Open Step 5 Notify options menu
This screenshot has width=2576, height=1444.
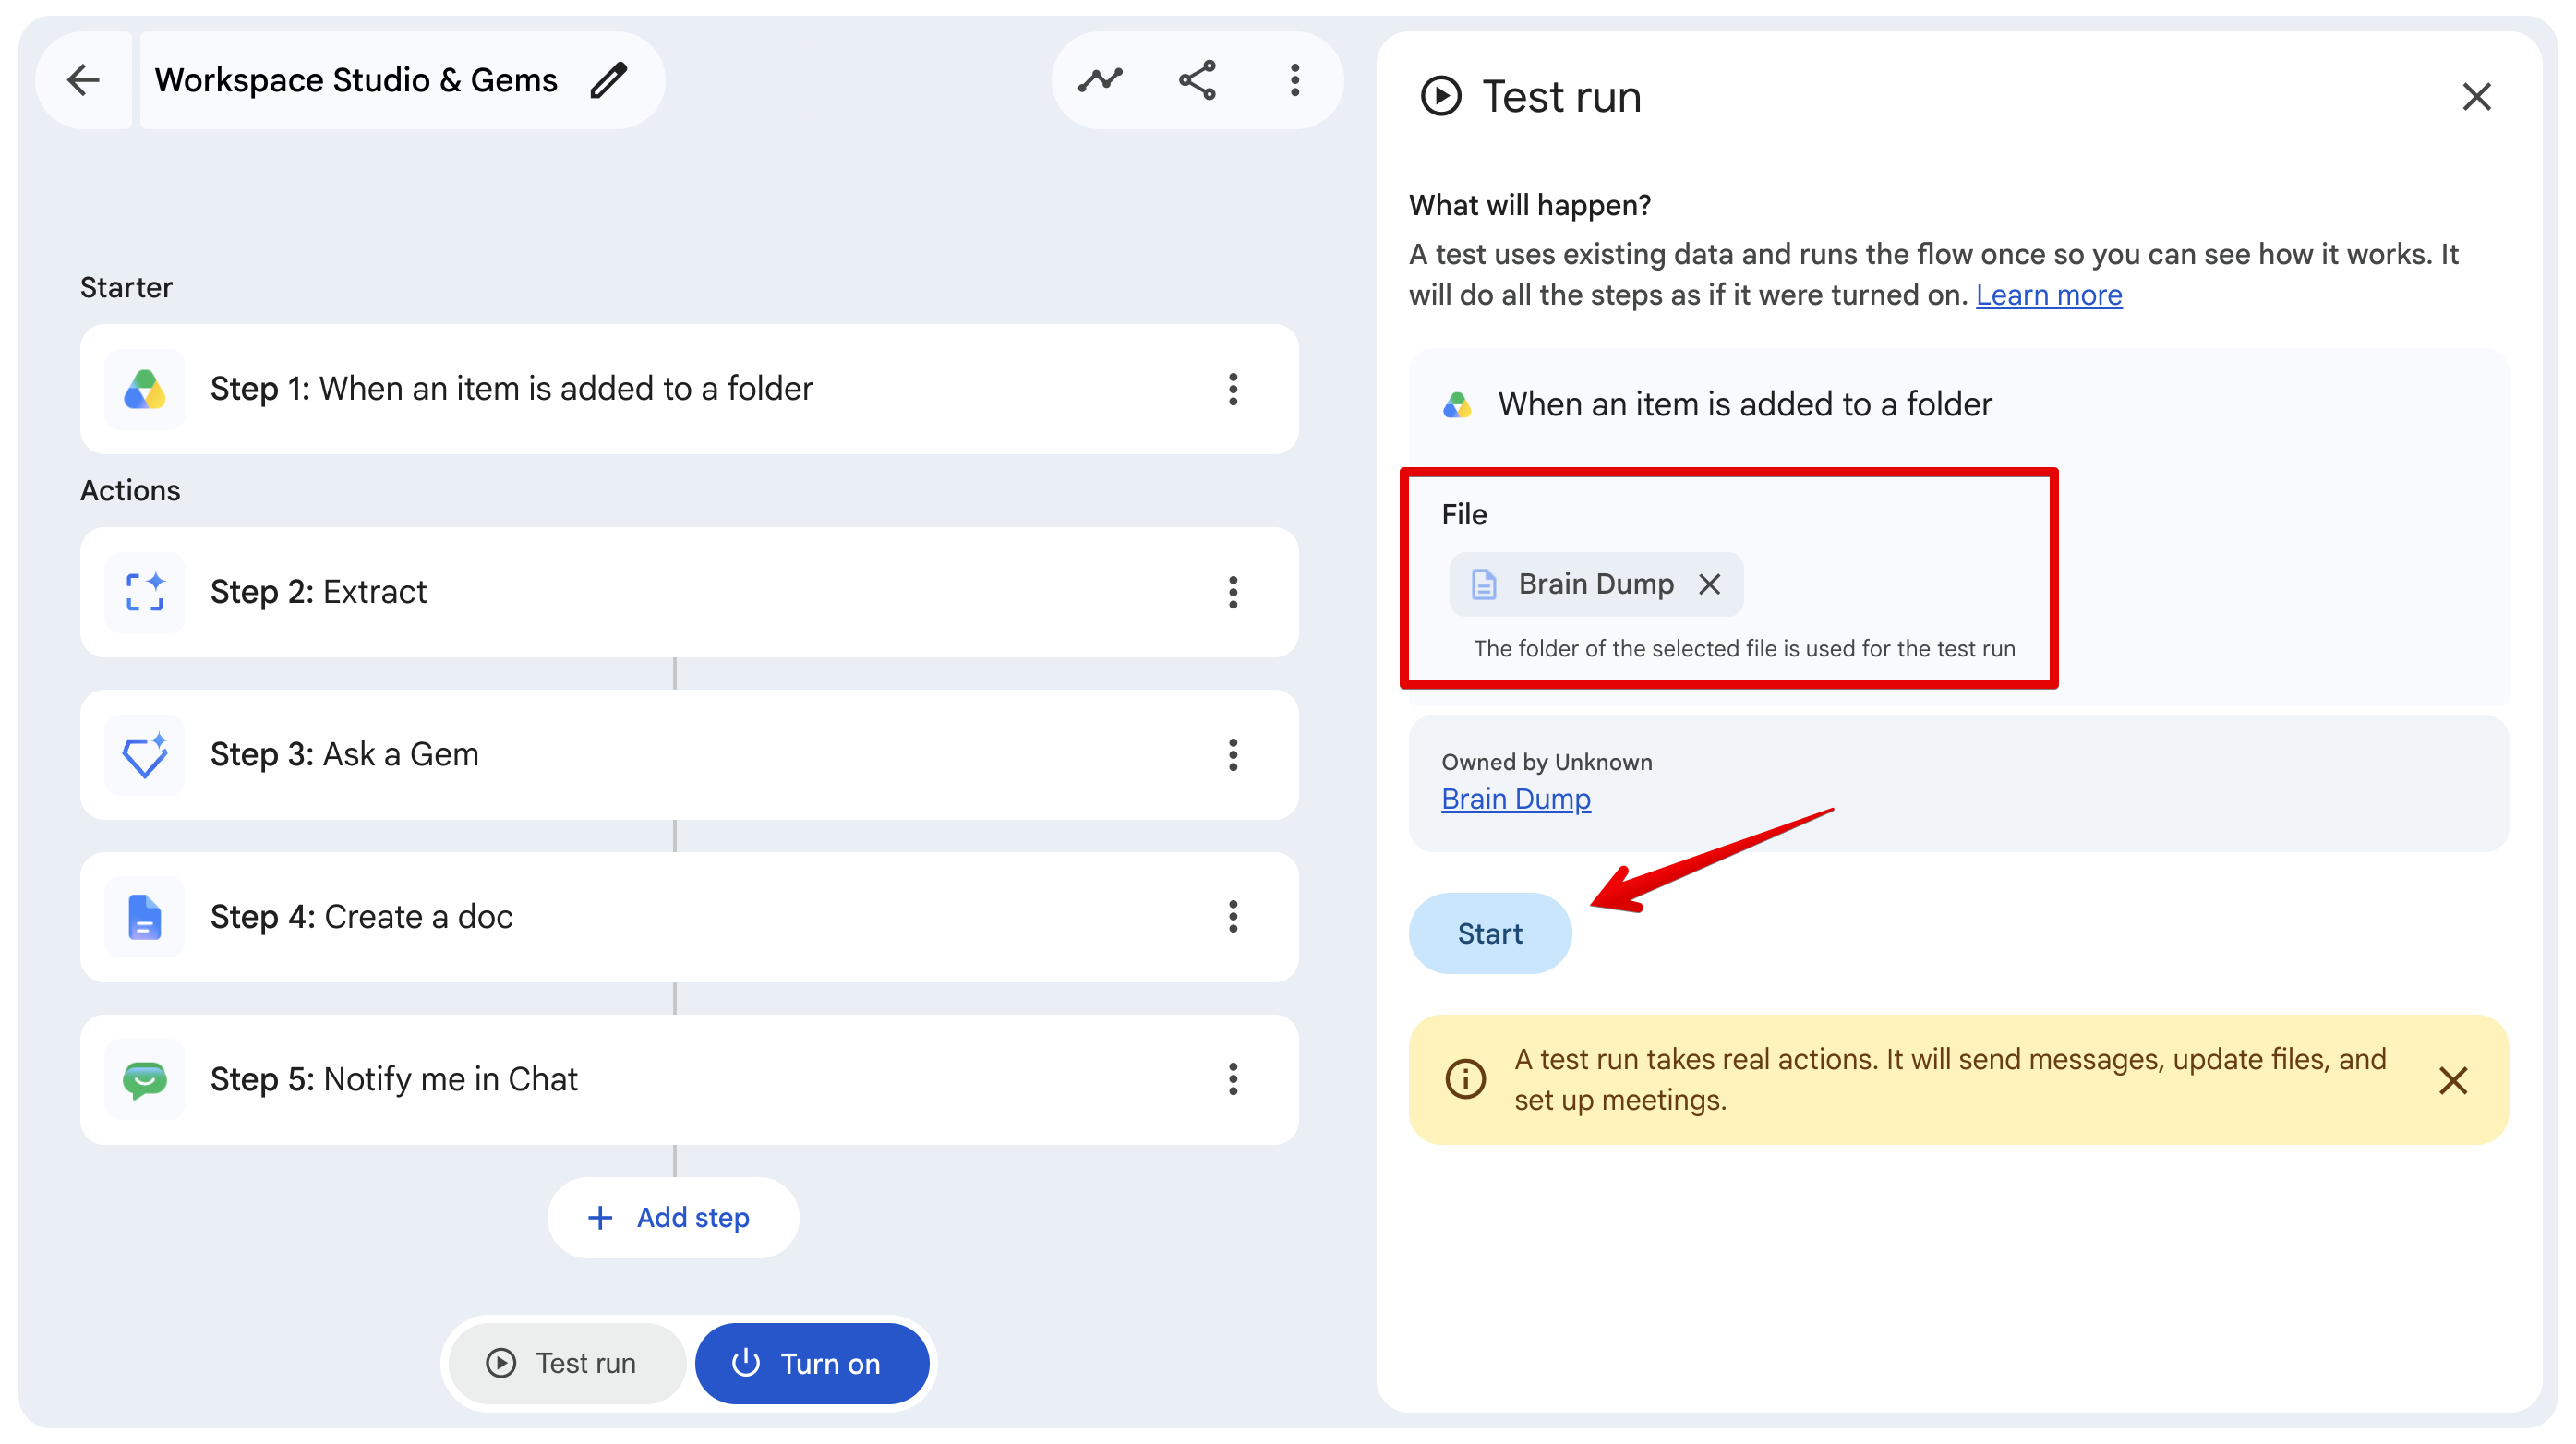click(x=1233, y=1079)
